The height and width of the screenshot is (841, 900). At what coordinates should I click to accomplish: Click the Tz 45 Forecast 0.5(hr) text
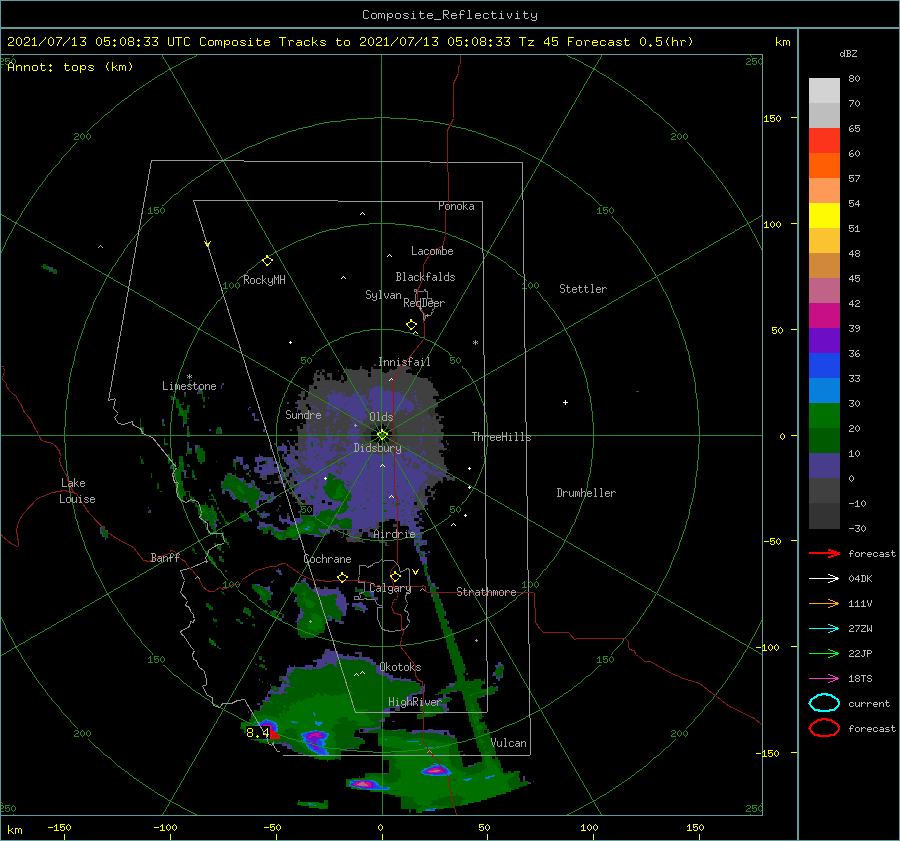point(606,42)
